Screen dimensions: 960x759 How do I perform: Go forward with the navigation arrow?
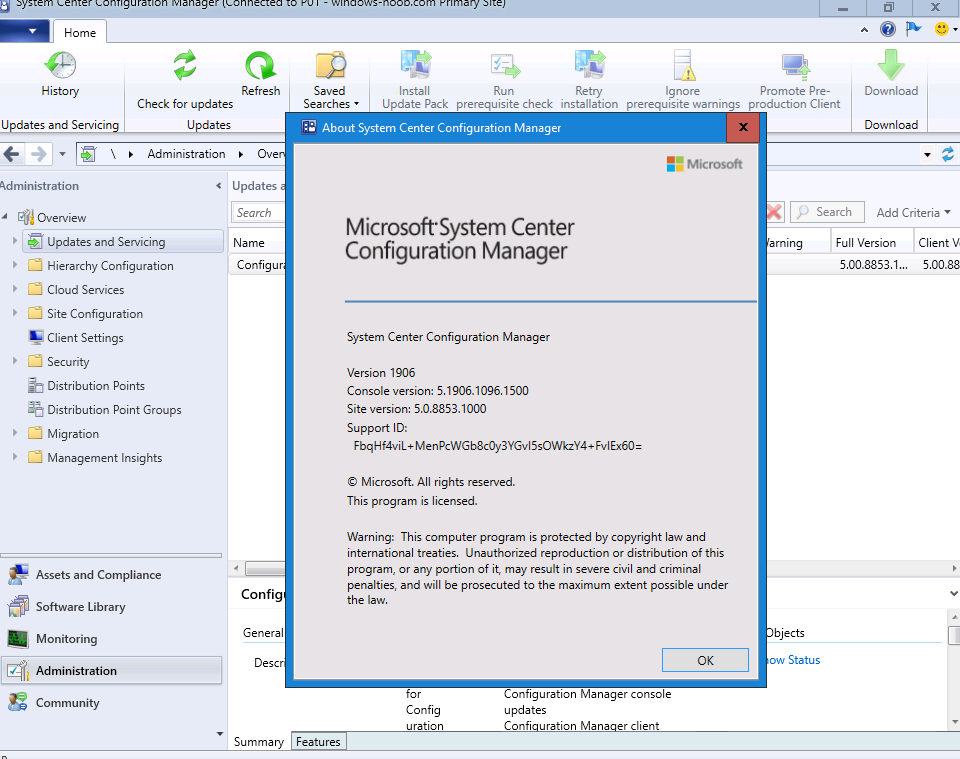(39, 154)
